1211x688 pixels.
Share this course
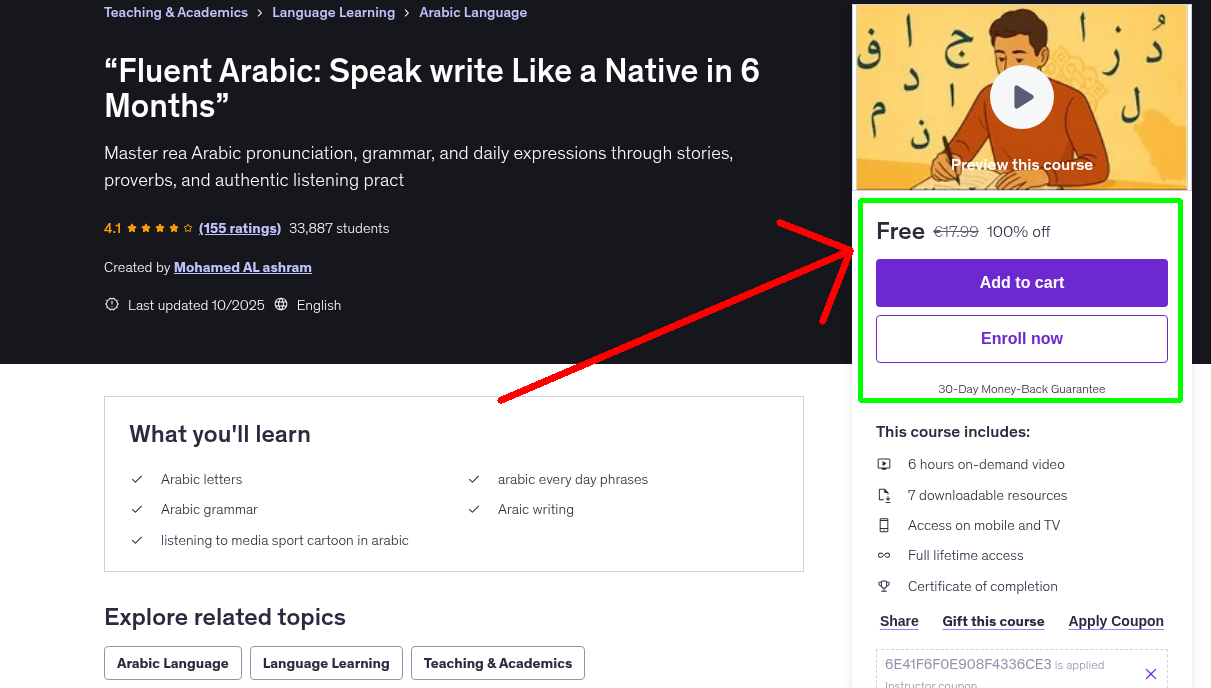pyautogui.click(x=898, y=621)
